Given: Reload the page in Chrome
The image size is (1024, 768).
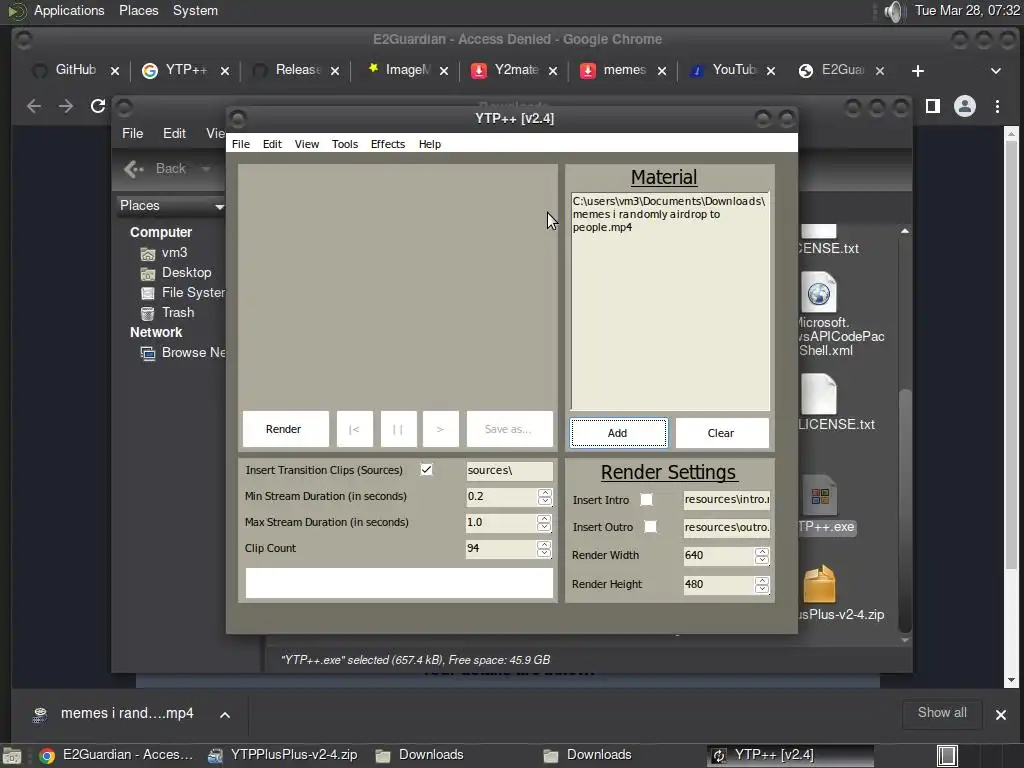Looking at the screenshot, I should 98,106.
